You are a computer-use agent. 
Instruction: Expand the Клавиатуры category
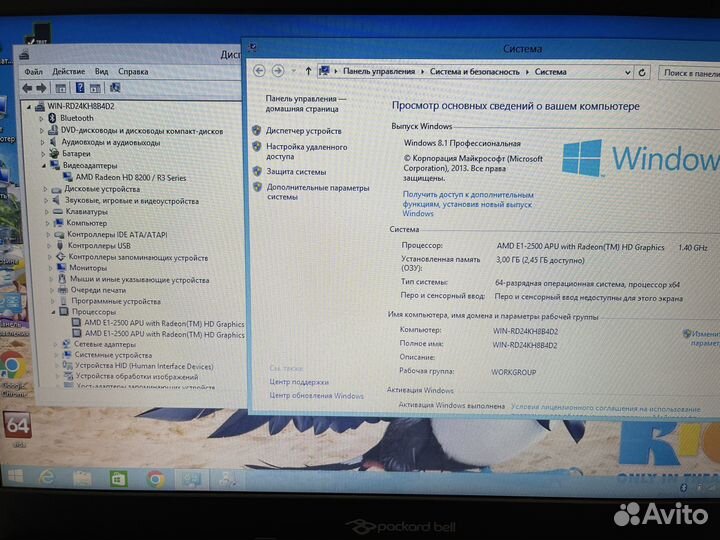coord(46,212)
